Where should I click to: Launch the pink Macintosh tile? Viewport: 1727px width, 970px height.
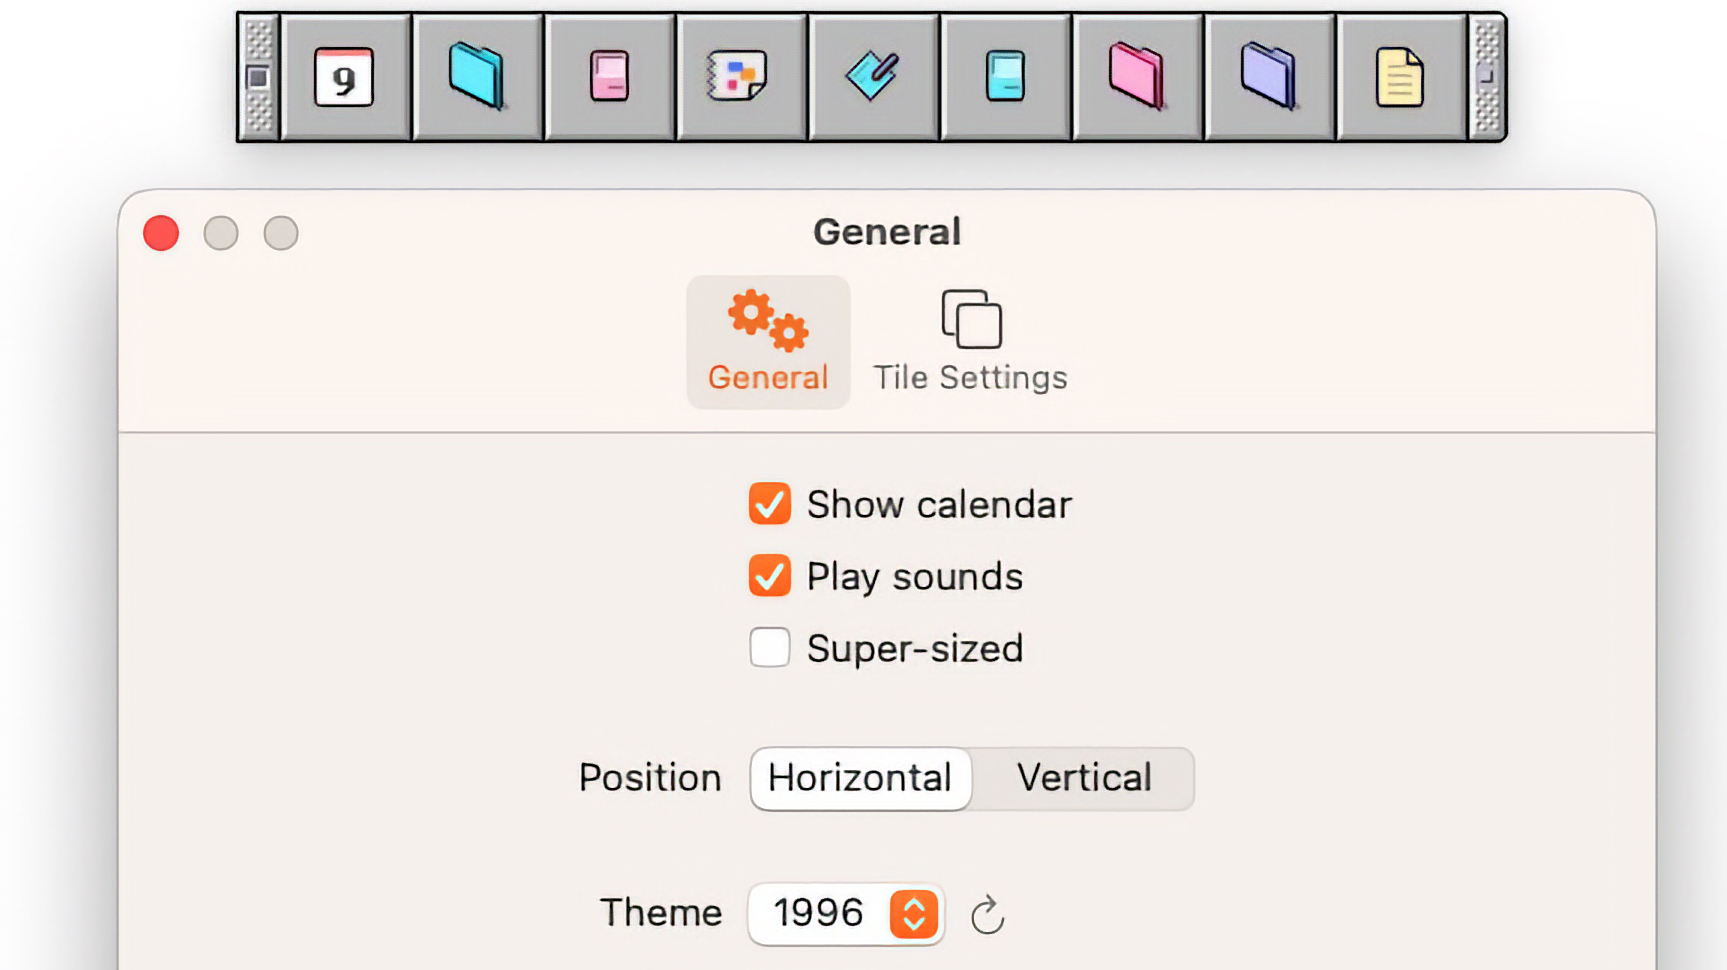[609, 77]
